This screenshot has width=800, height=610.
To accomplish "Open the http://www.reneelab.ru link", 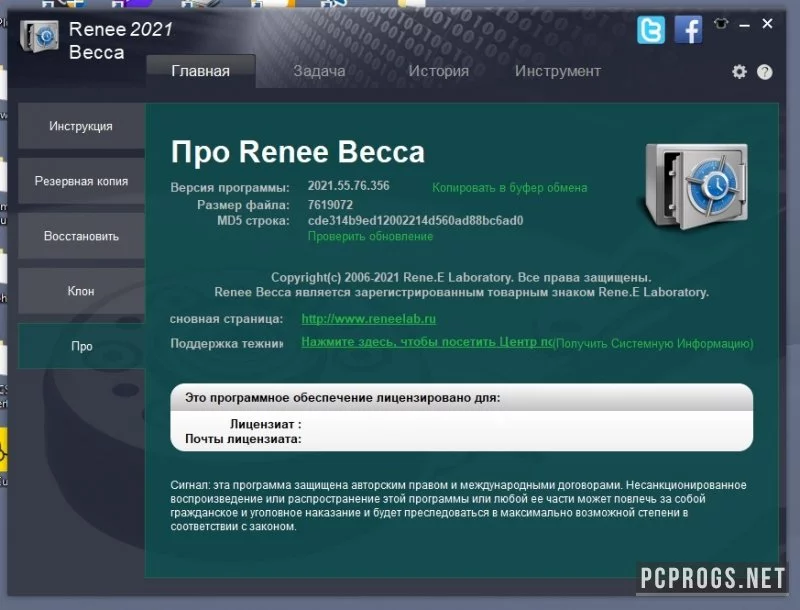I will (368, 319).
